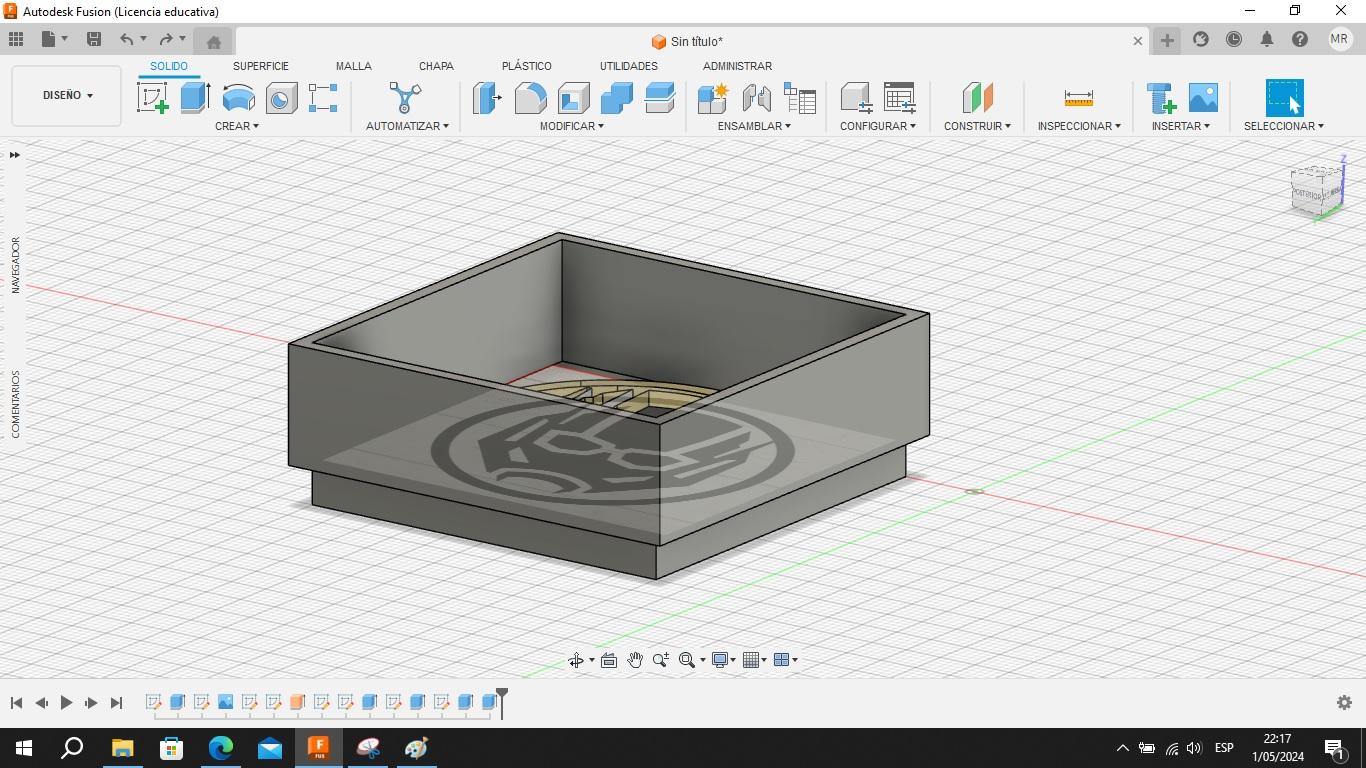Click the Configure Model icon

[856, 98]
